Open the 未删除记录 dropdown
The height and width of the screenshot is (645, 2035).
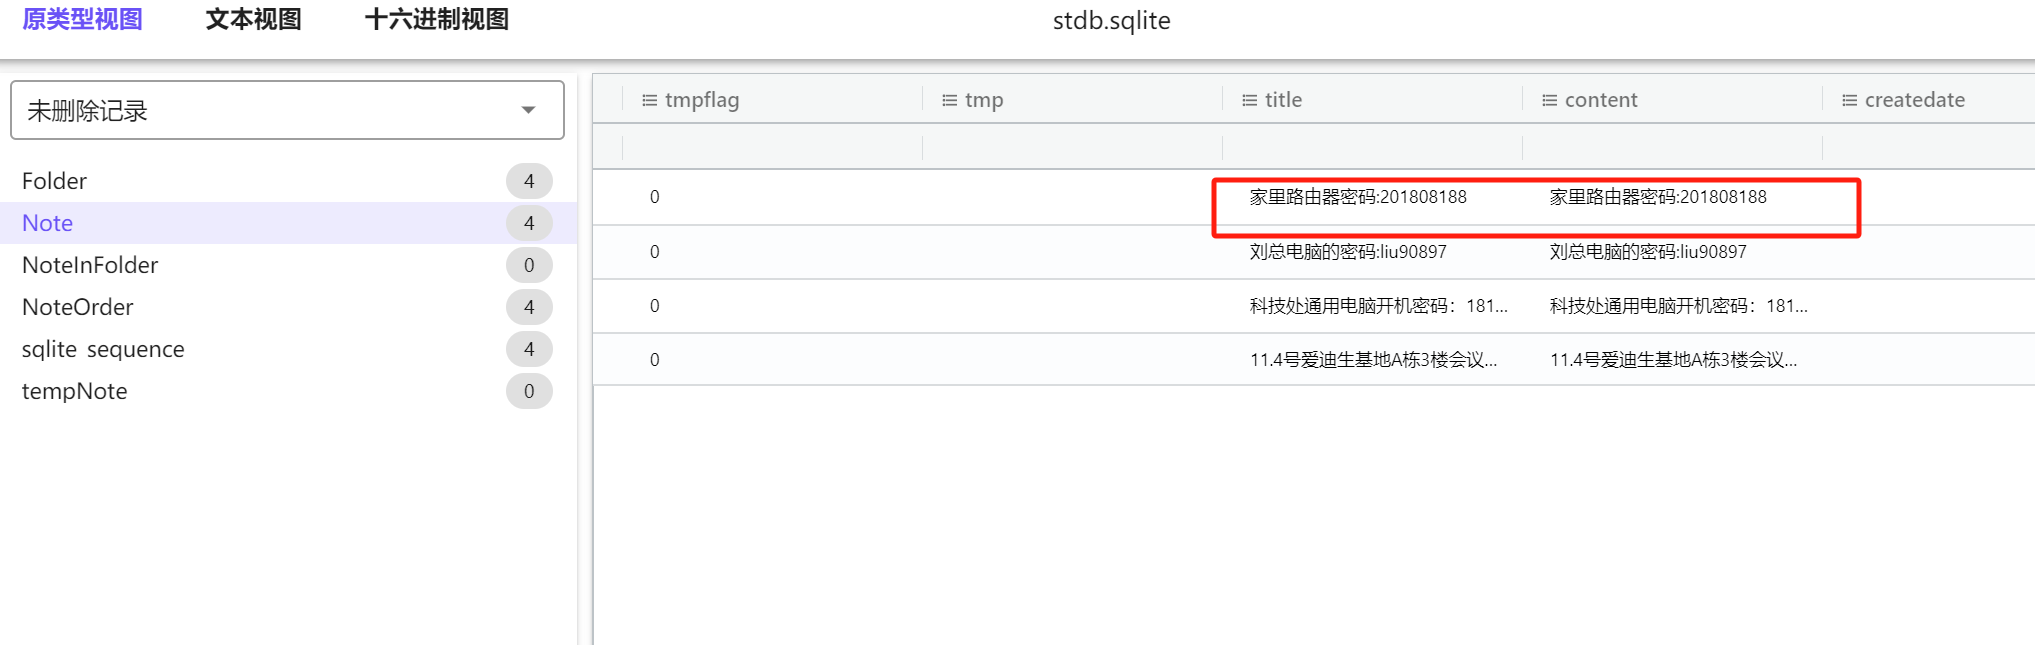(287, 110)
